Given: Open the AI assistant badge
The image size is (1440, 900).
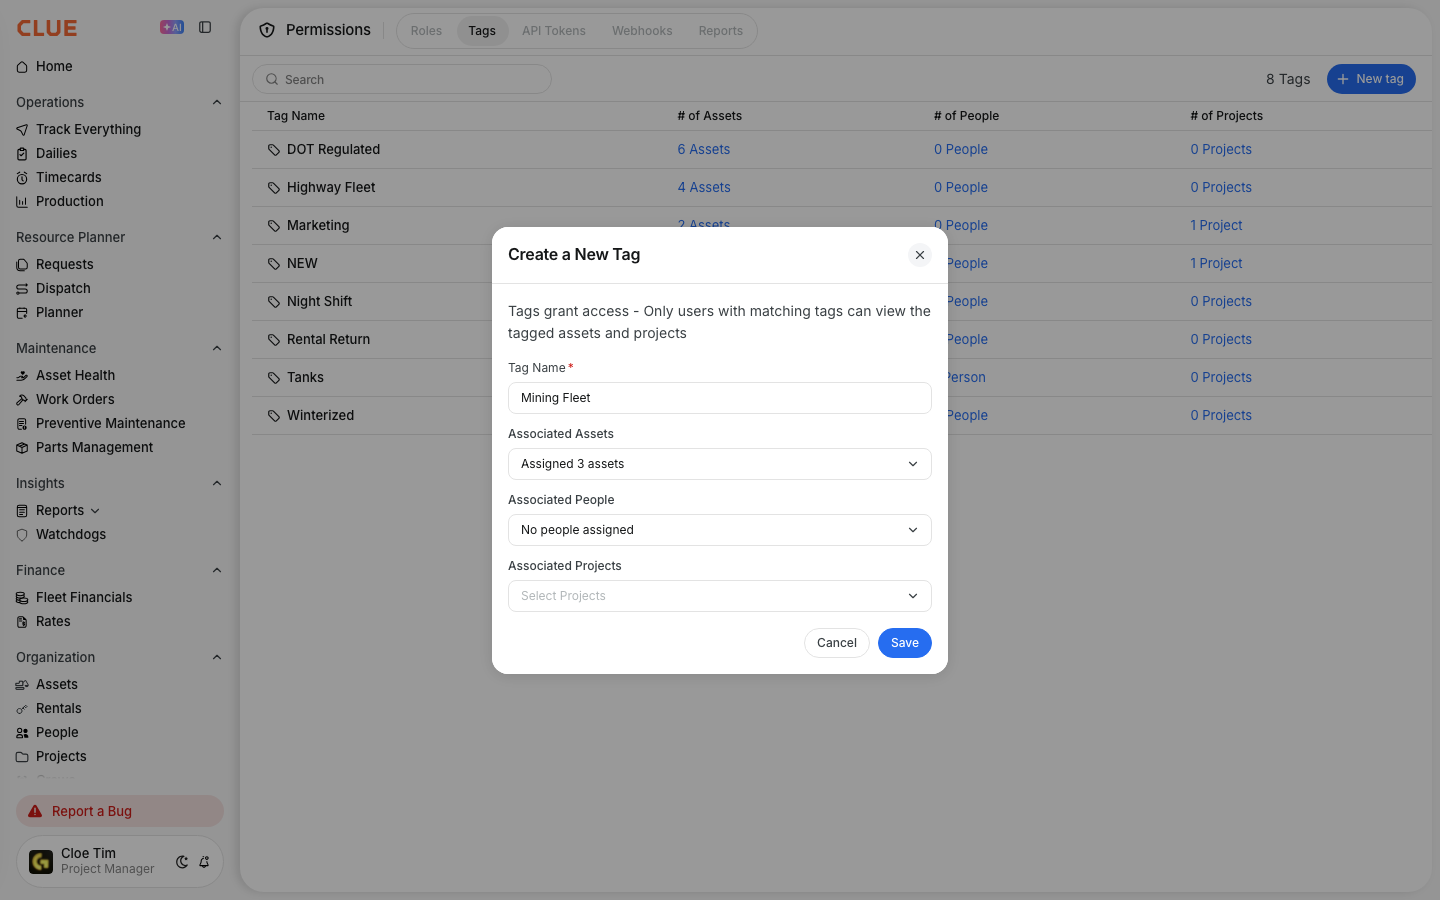Looking at the screenshot, I should tap(172, 27).
